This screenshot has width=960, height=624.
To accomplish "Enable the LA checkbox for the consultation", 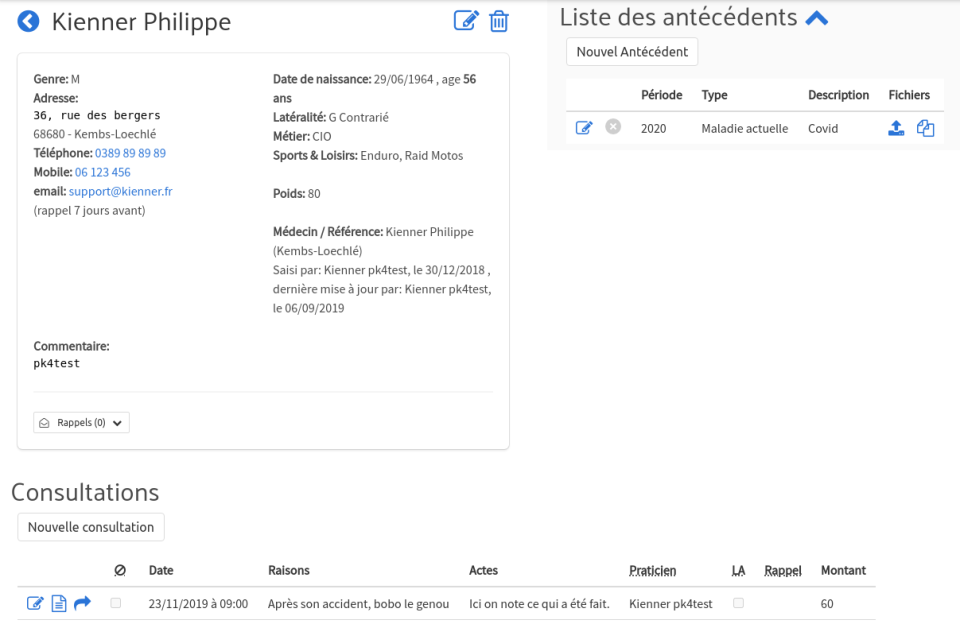I will coord(737,603).
